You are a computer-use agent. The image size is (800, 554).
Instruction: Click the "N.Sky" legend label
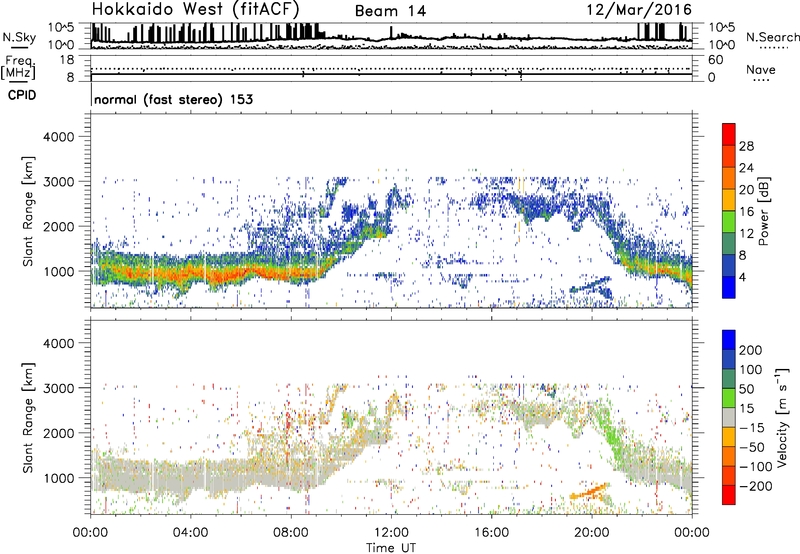(19, 37)
